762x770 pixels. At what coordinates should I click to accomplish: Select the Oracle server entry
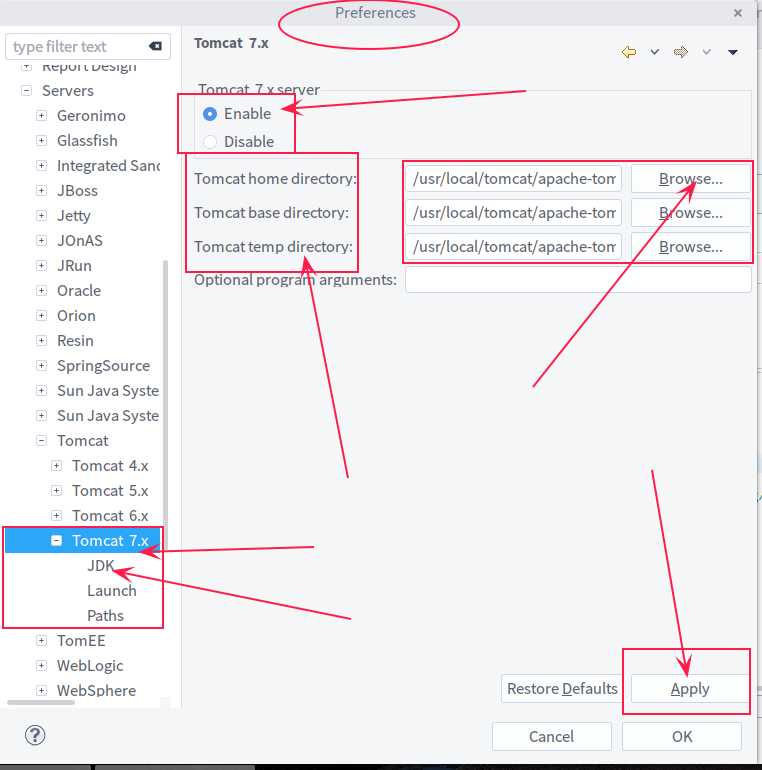[x=79, y=291]
